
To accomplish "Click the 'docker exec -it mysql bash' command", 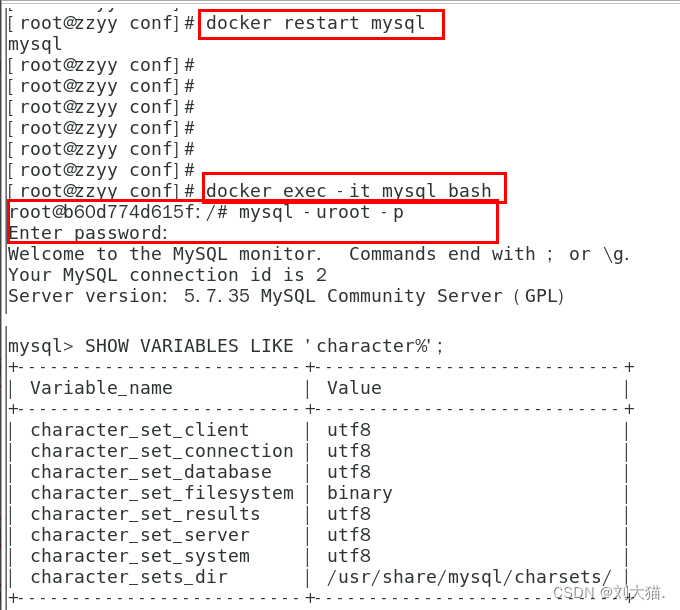I will point(349,191).
